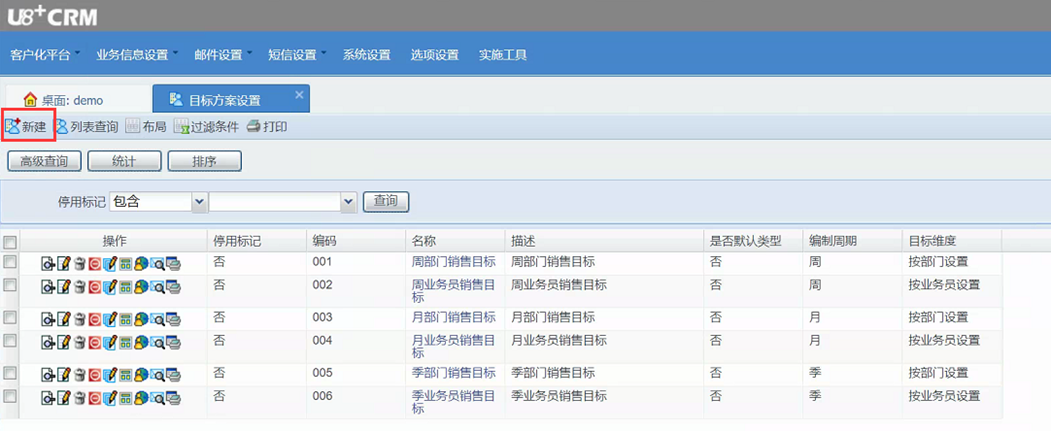The width and height of the screenshot is (1051, 431).
Task: Click blue note edit icon in row 003
Action: [x=110, y=318]
